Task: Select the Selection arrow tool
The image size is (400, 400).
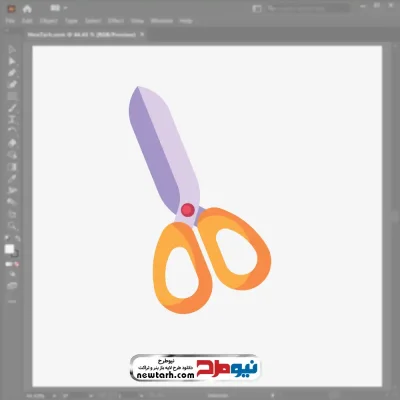Action: click(x=12, y=50)
